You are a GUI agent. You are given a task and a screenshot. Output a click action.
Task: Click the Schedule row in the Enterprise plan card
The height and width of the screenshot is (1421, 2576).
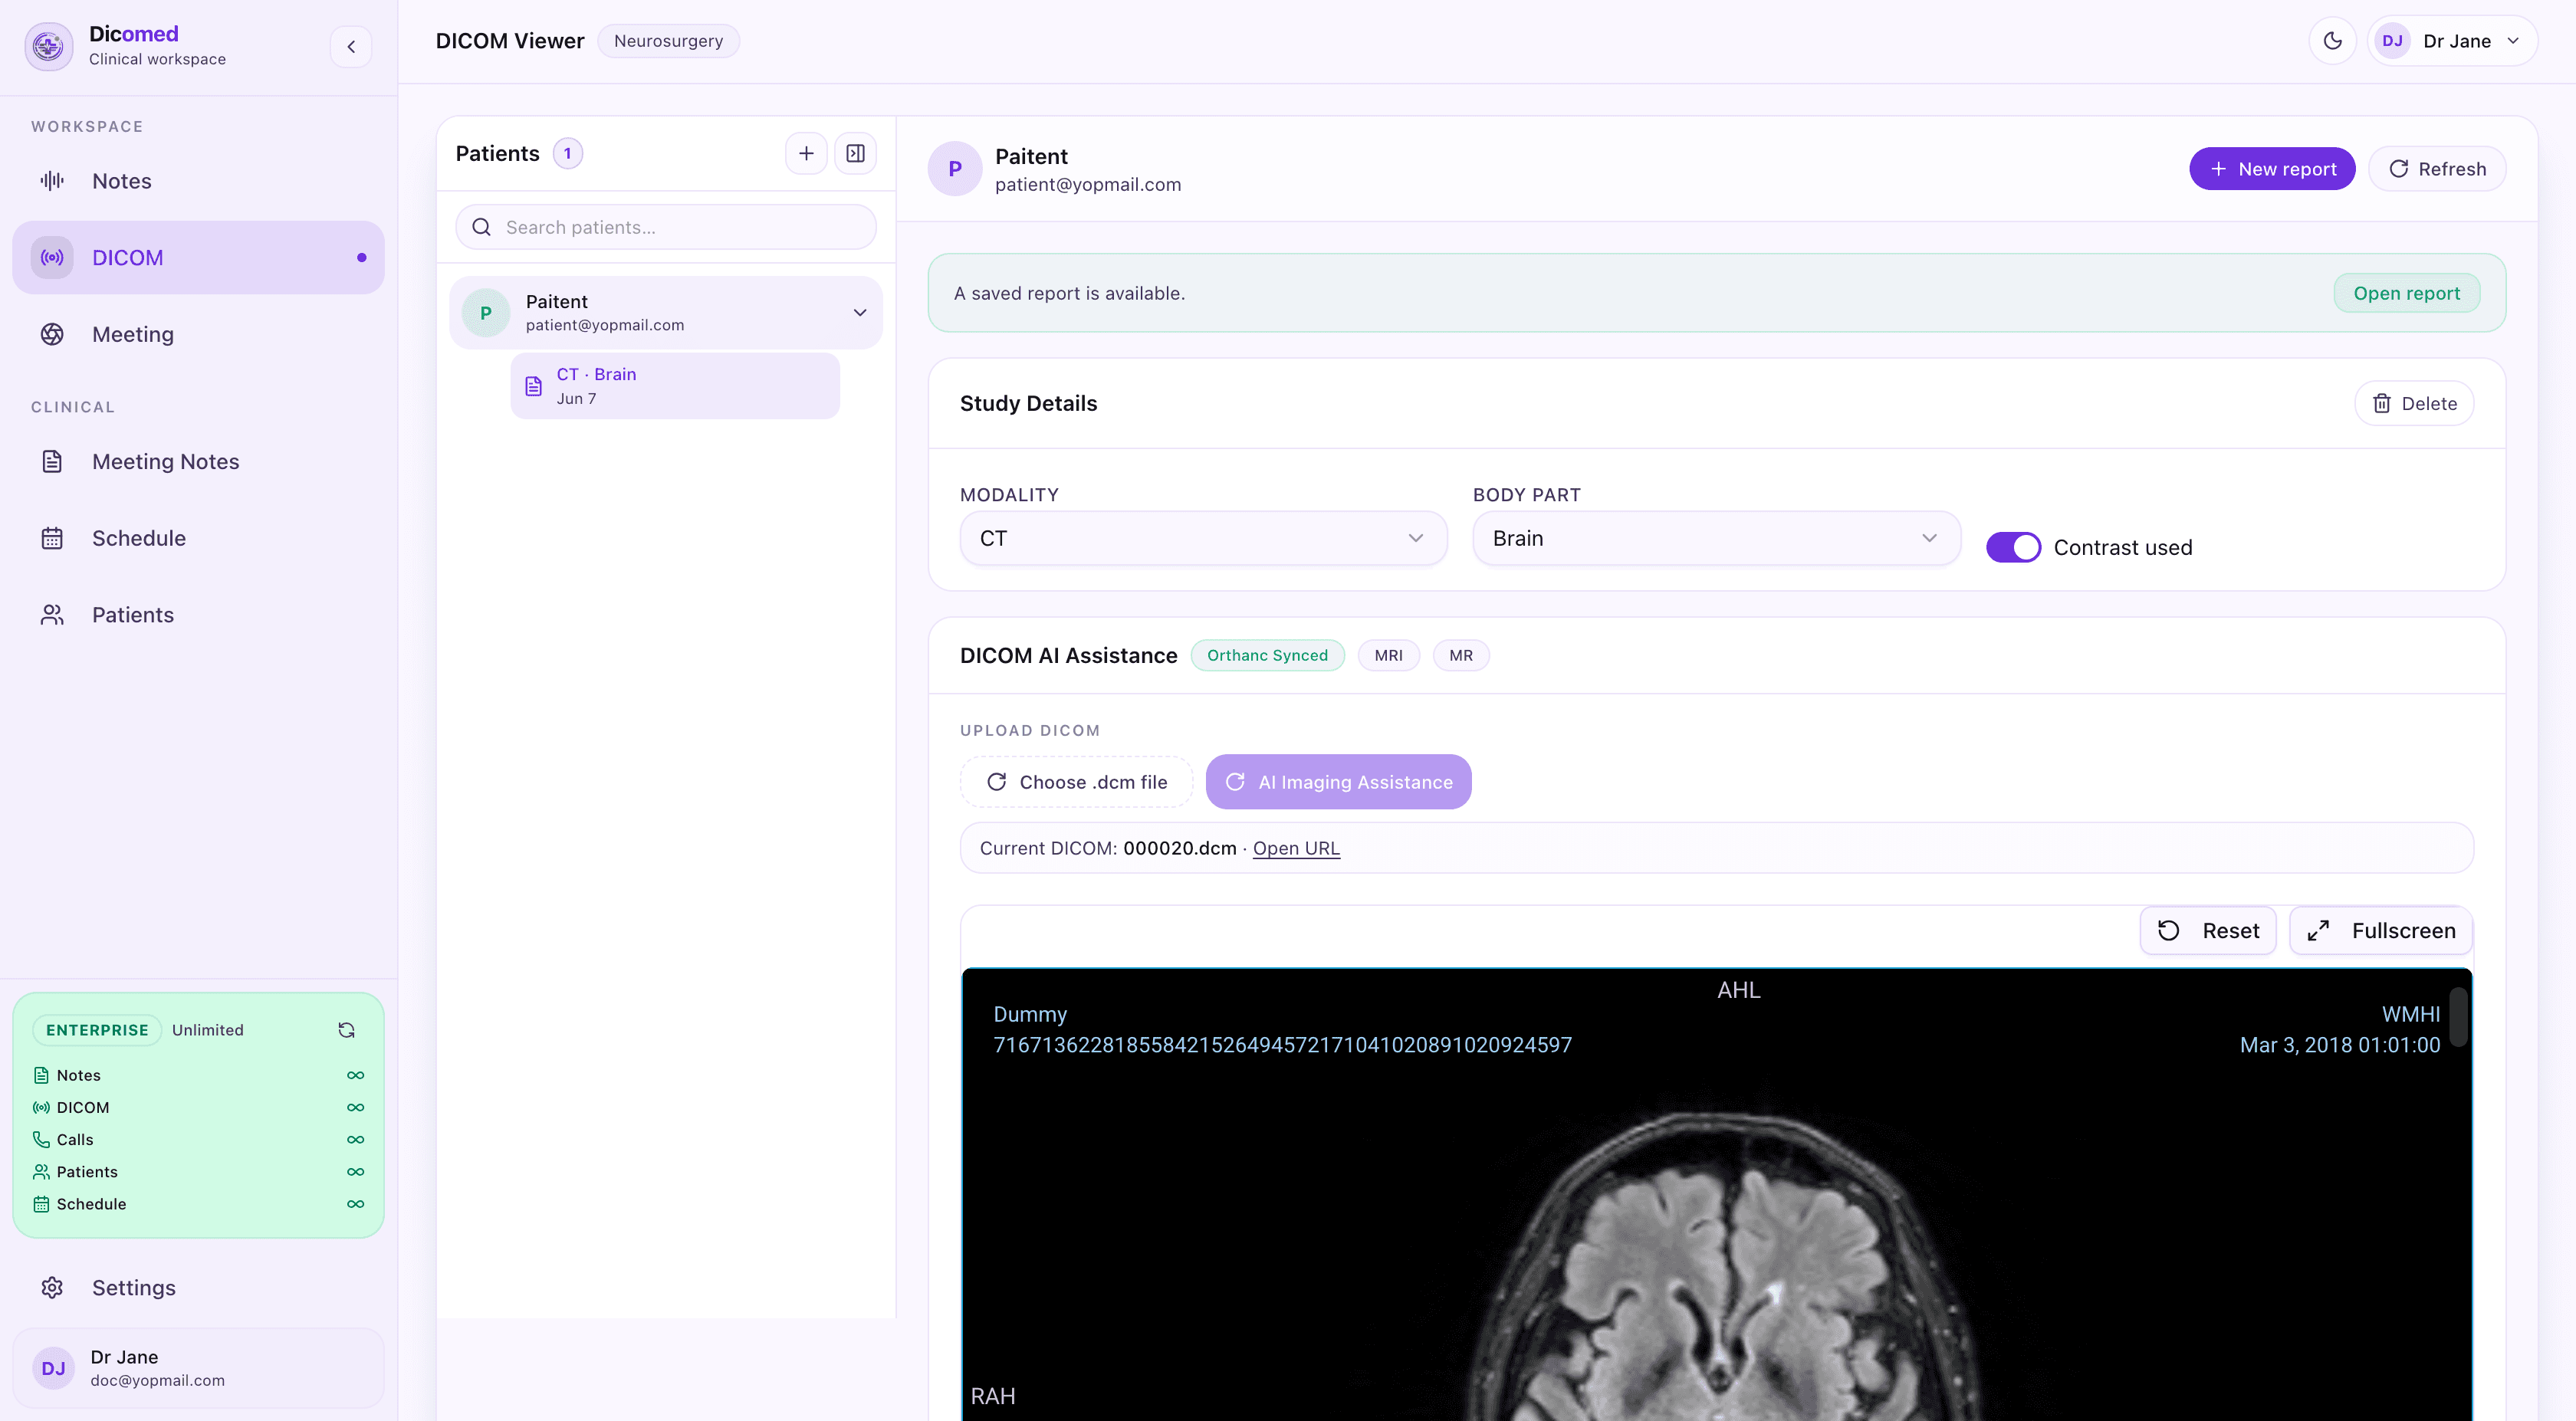click(x=198, y=1204)
